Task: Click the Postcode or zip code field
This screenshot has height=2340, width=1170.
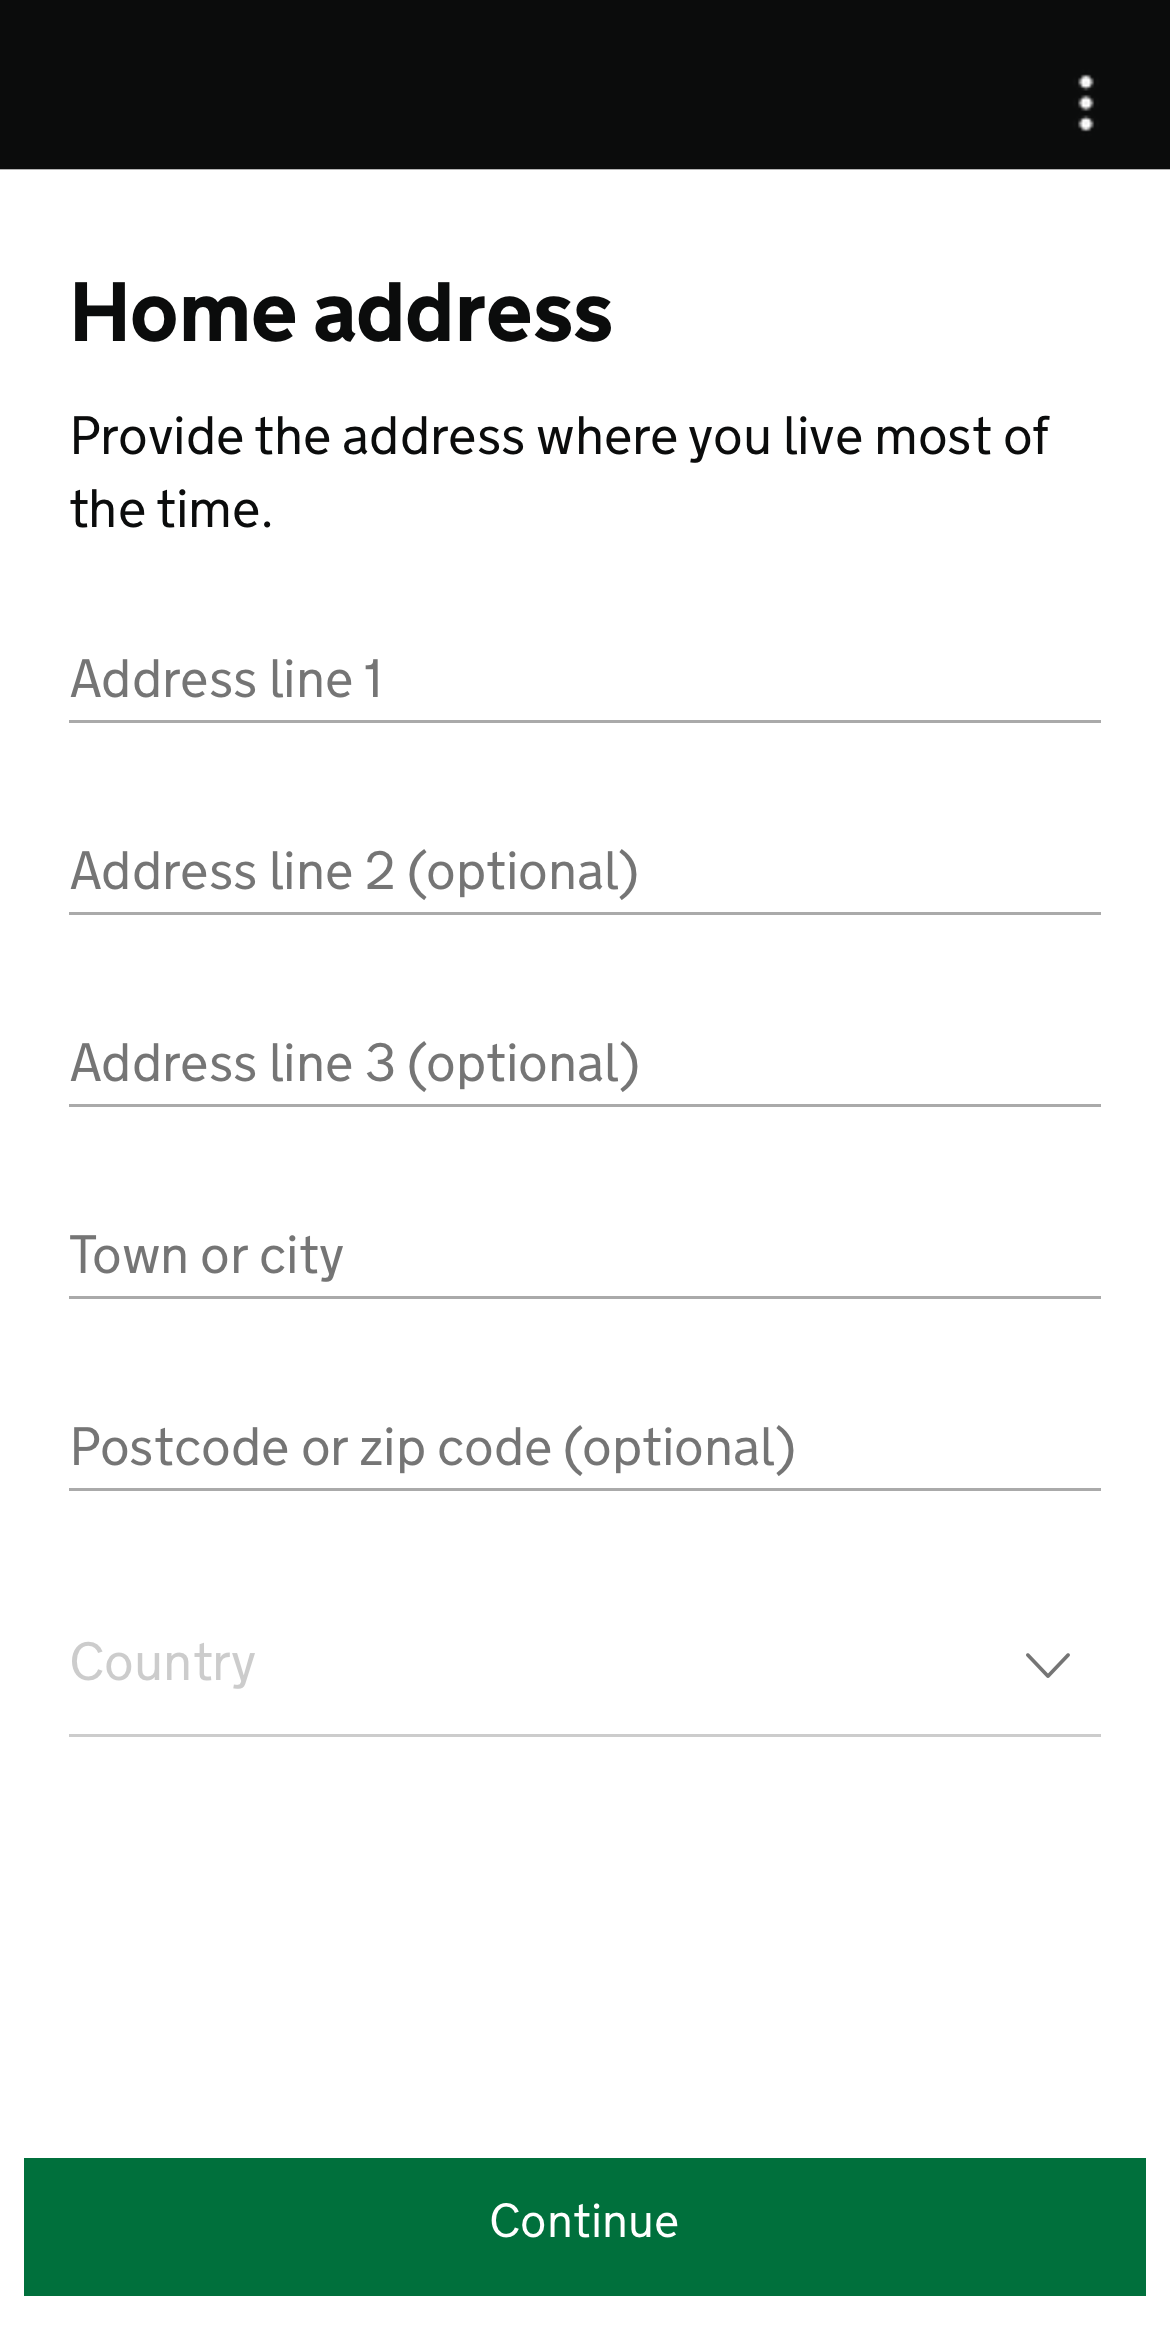Action: [585, 1448]
